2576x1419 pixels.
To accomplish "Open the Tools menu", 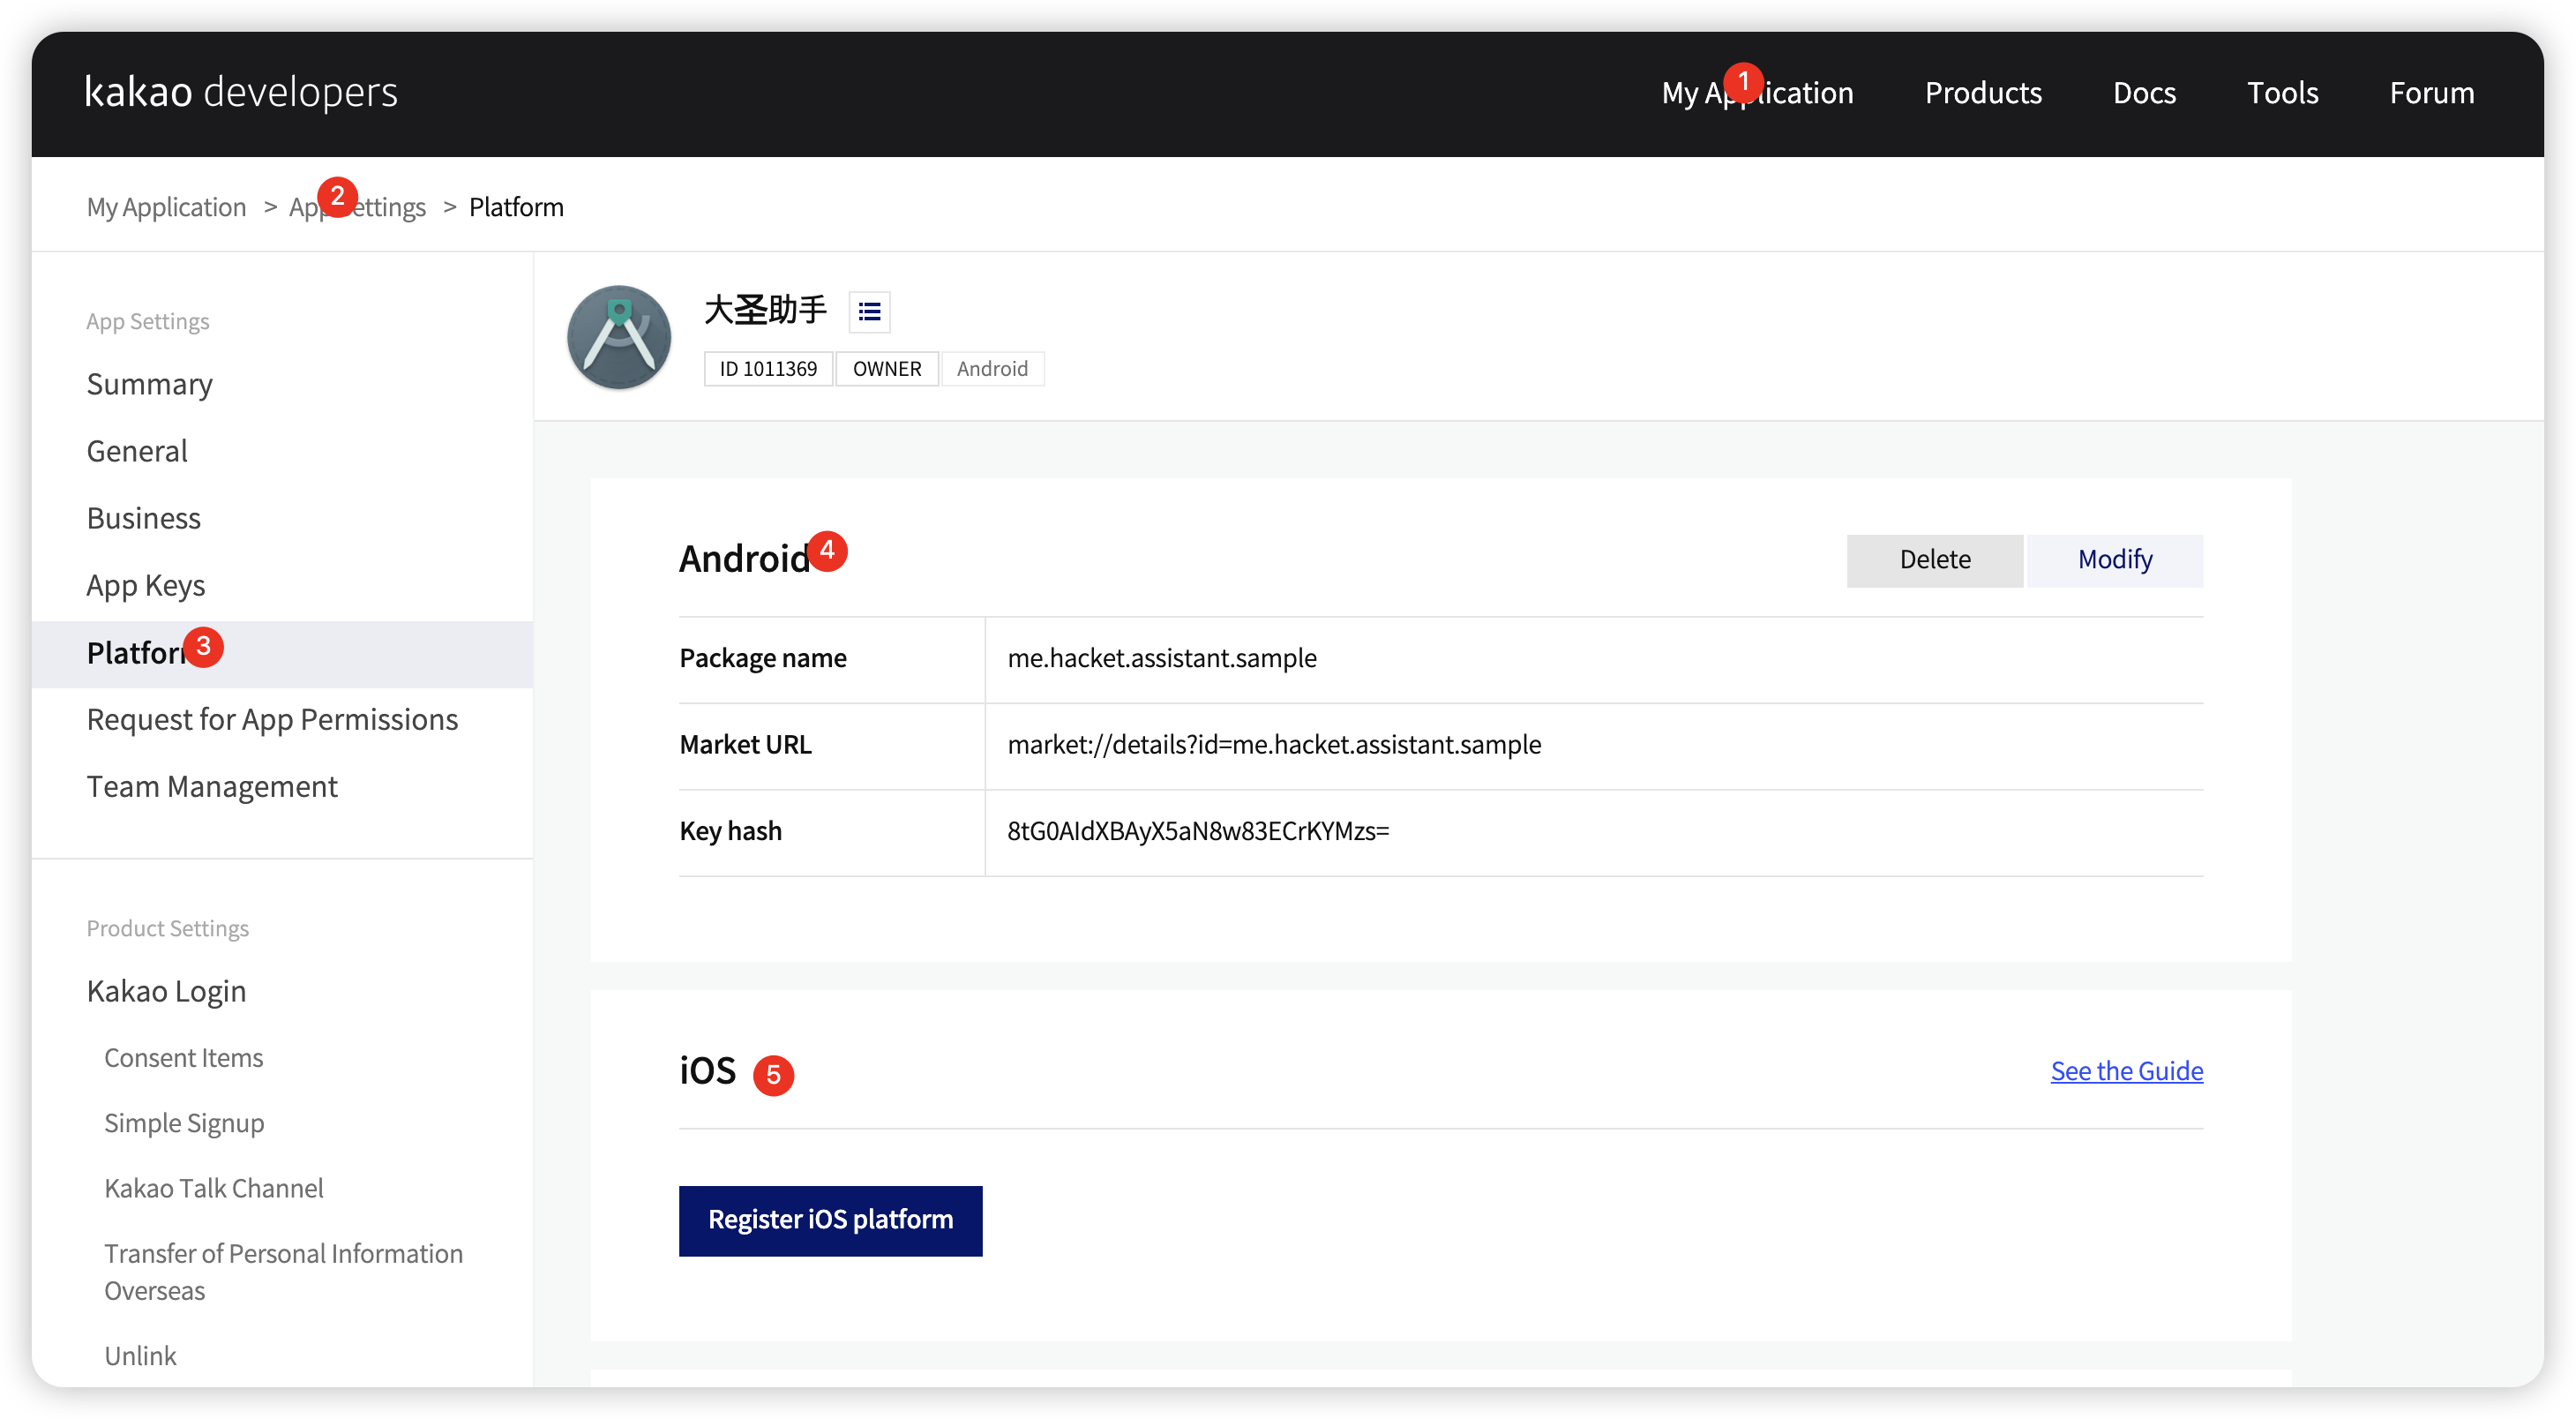I will coord(2282,93).
